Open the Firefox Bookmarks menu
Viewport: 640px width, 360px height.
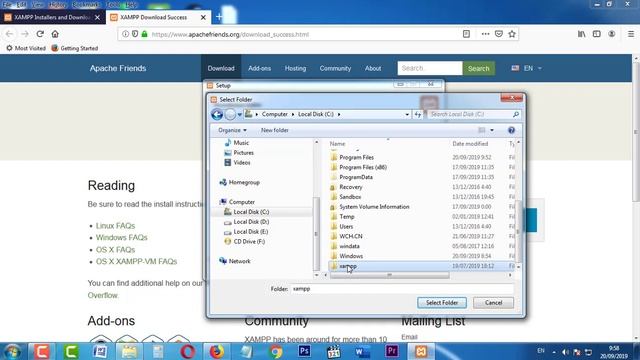click(85, 5)
